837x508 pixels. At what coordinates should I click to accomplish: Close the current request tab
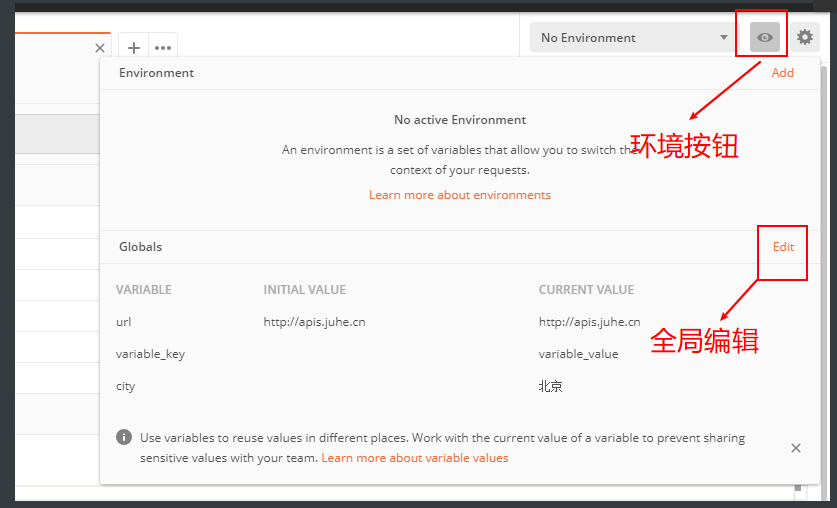(x=100, y=48)
